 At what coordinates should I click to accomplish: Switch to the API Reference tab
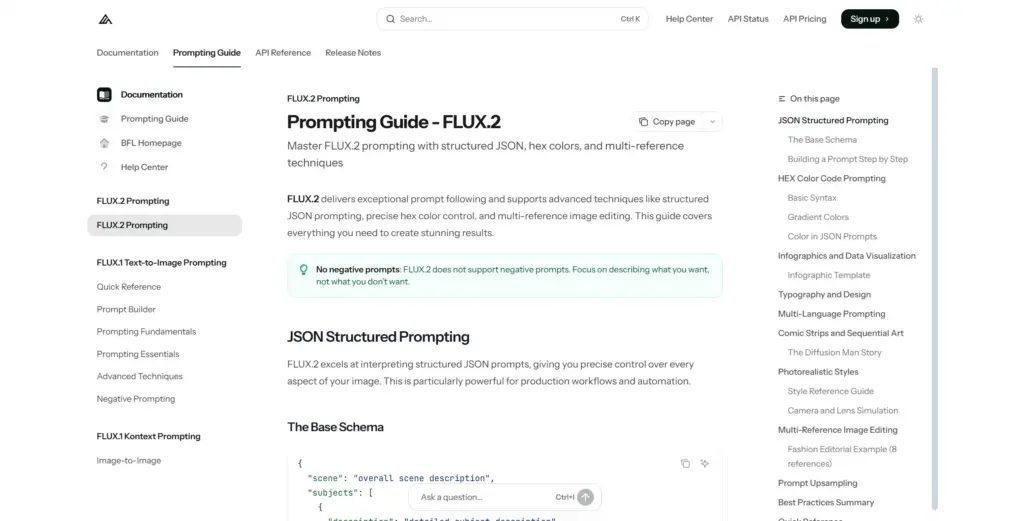(x=283, y=53)
